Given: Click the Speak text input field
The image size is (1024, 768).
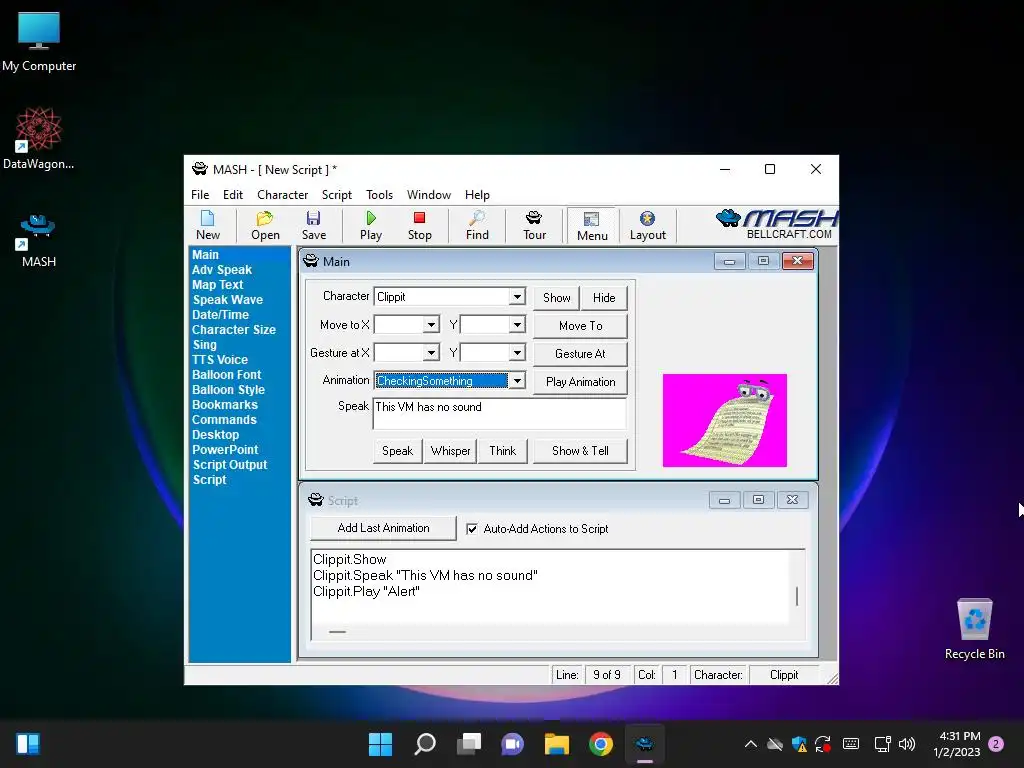Looking at the screenshot, I should [x=500, y=414].
